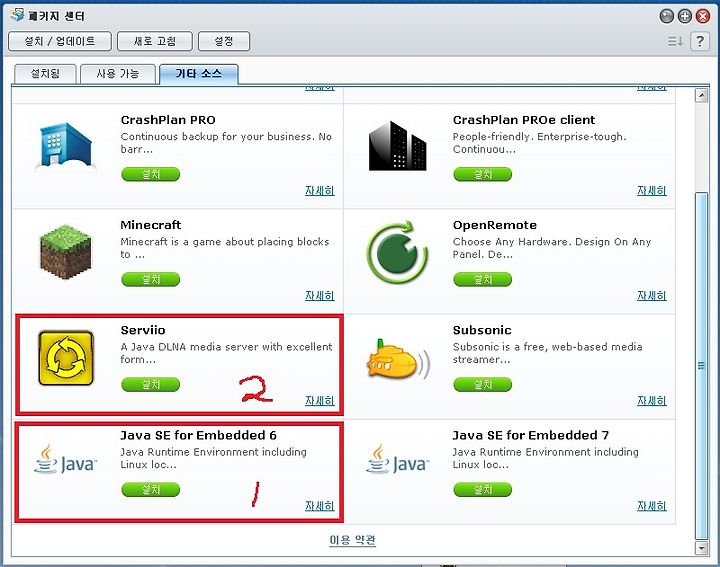Click the Java SE for Embedded 7 logo
Screen dimensions: 720x567
(398, 460)
